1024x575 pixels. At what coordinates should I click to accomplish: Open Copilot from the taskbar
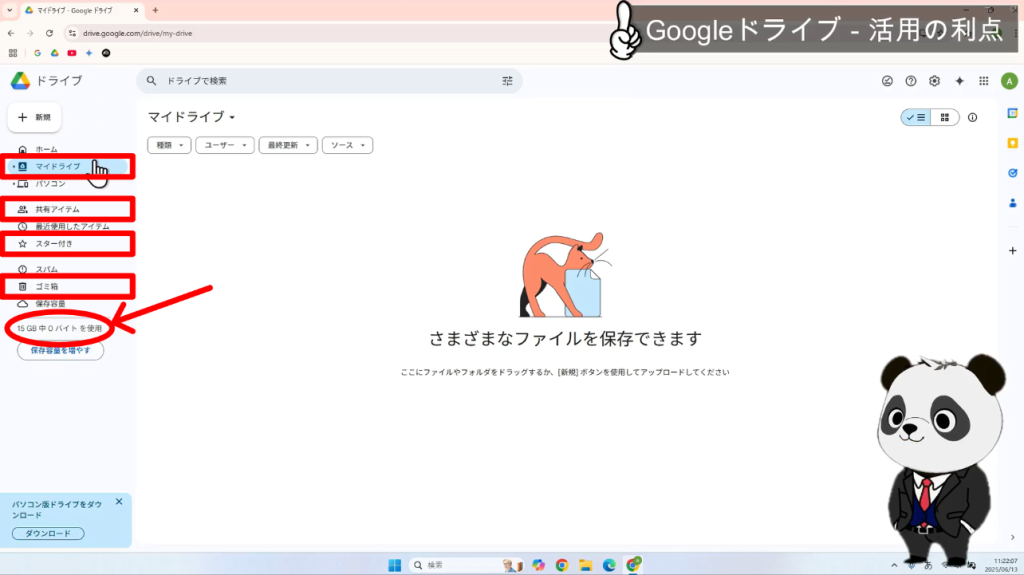tap(538, 565)
